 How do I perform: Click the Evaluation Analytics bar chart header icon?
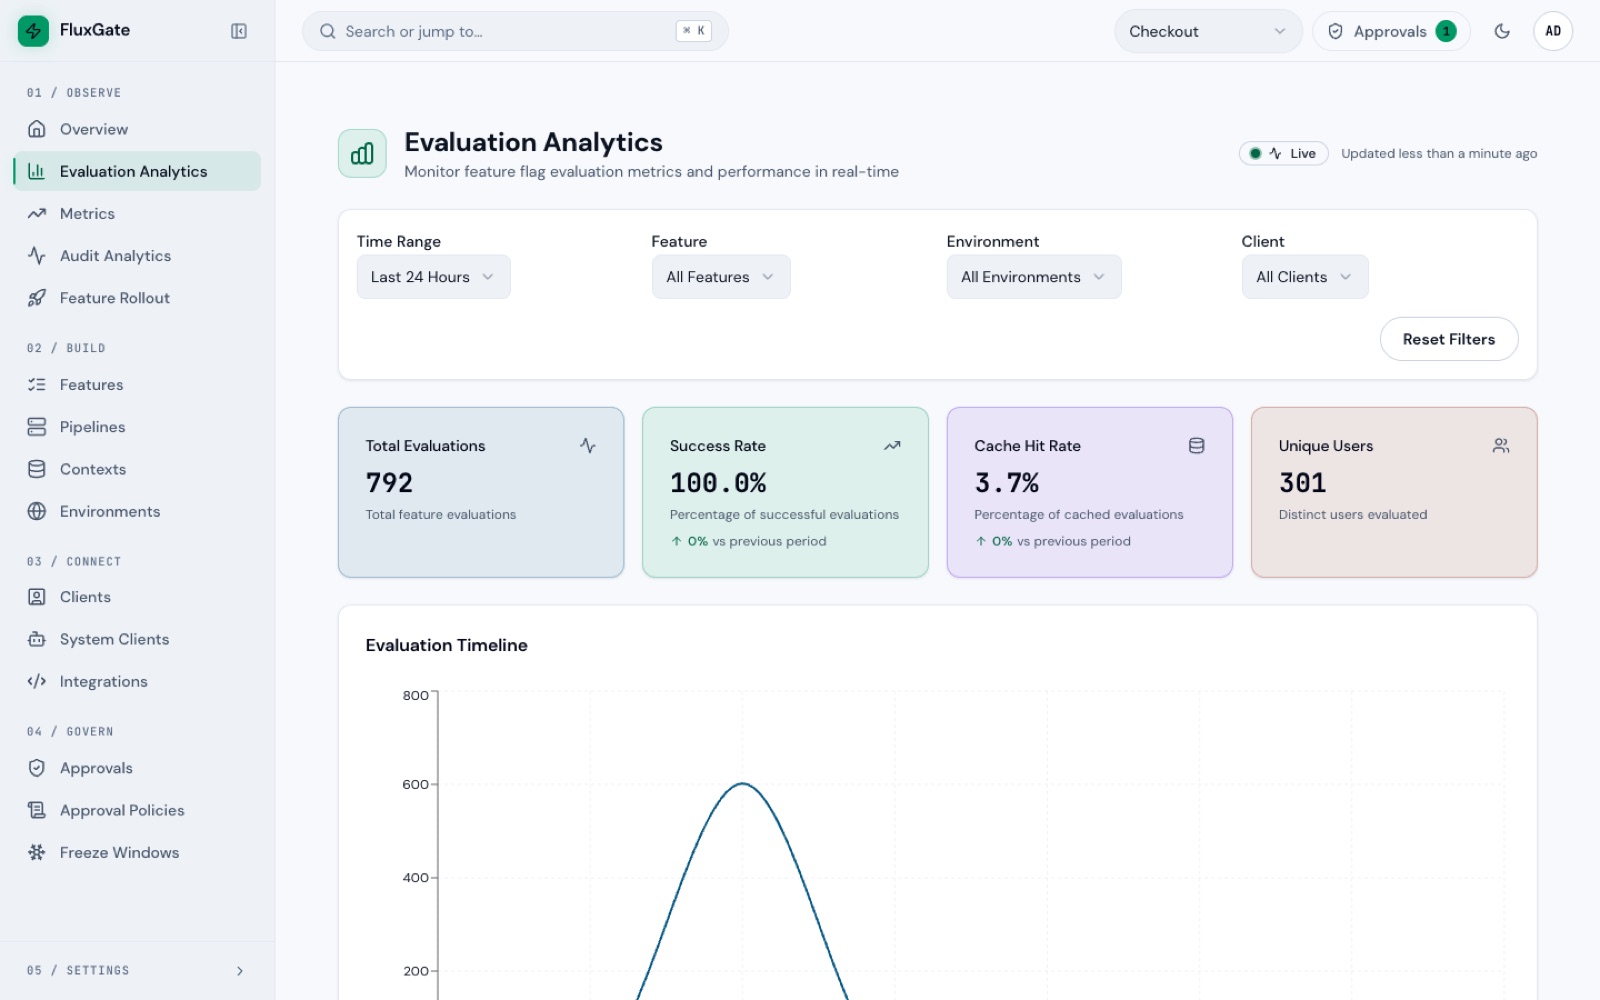(362, 153)
